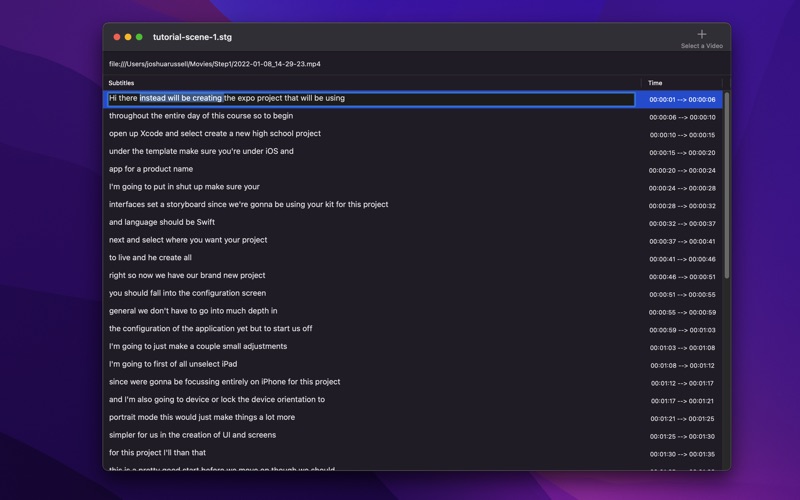This screenshot has width=800, height=500.
Task: Select subtitle 'app for a product name'
Action: click(x=151, y=169)
